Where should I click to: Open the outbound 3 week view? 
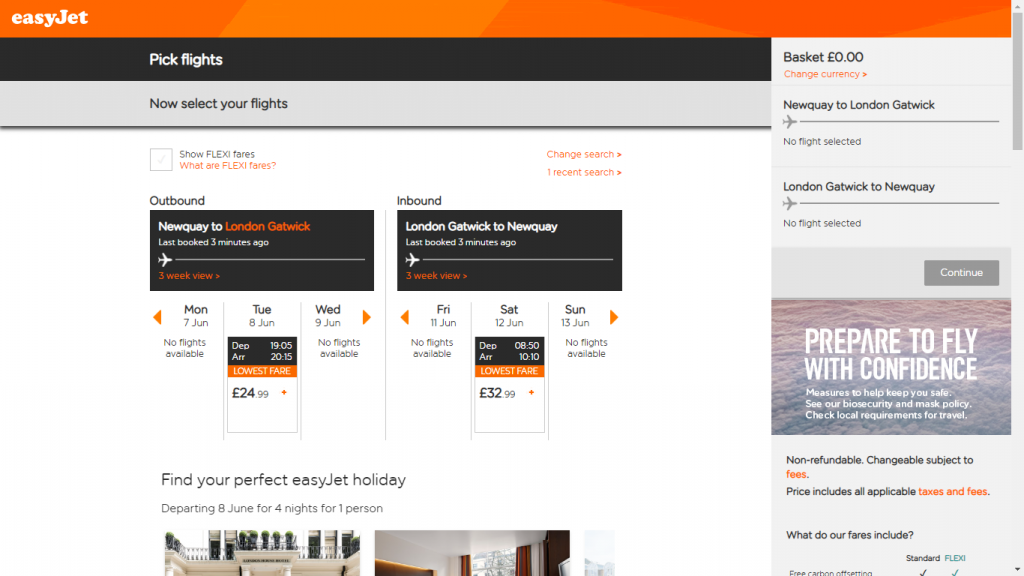click(x=189, y=276)
